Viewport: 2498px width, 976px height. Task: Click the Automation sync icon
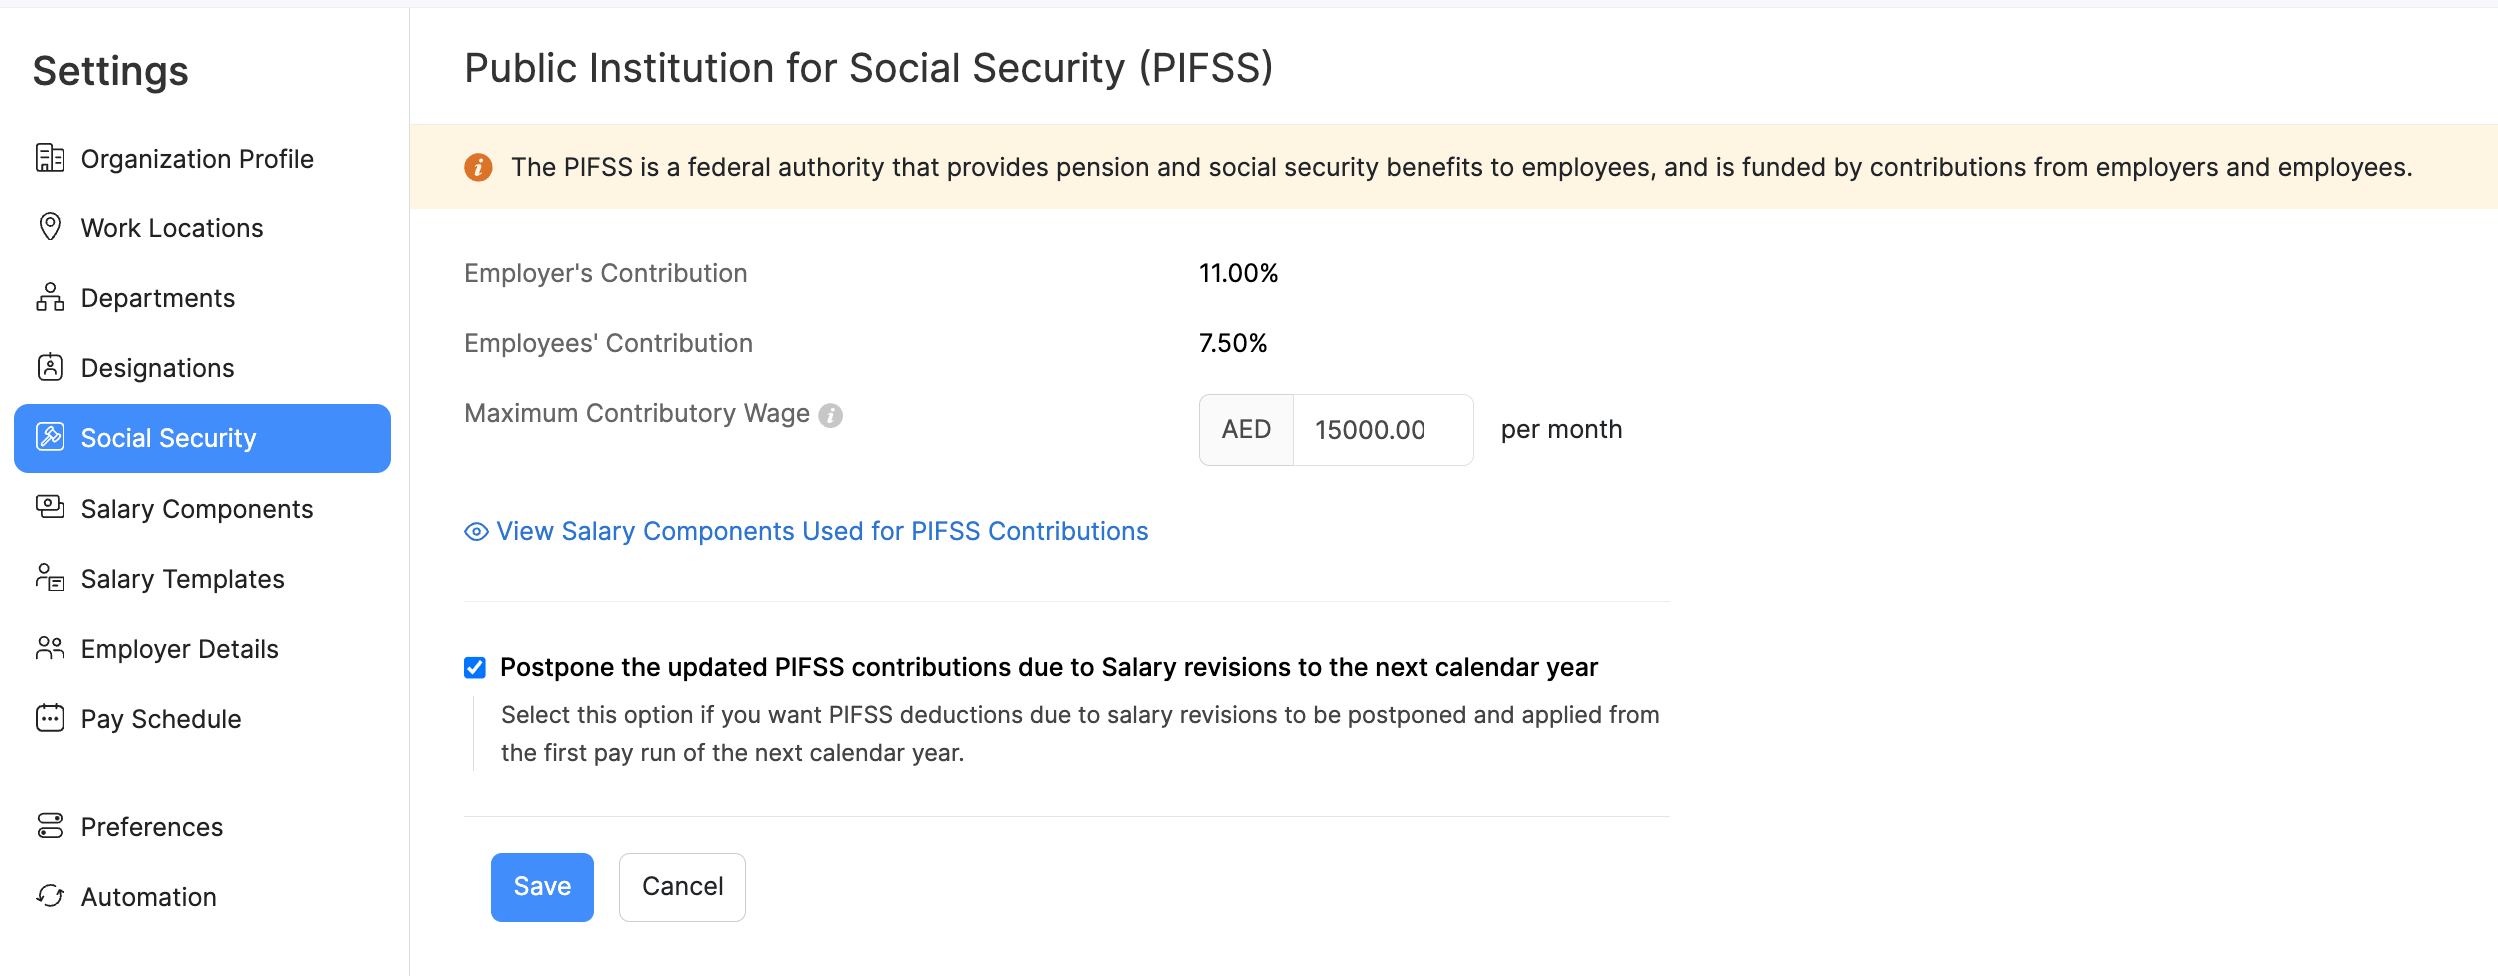[49, 896]
